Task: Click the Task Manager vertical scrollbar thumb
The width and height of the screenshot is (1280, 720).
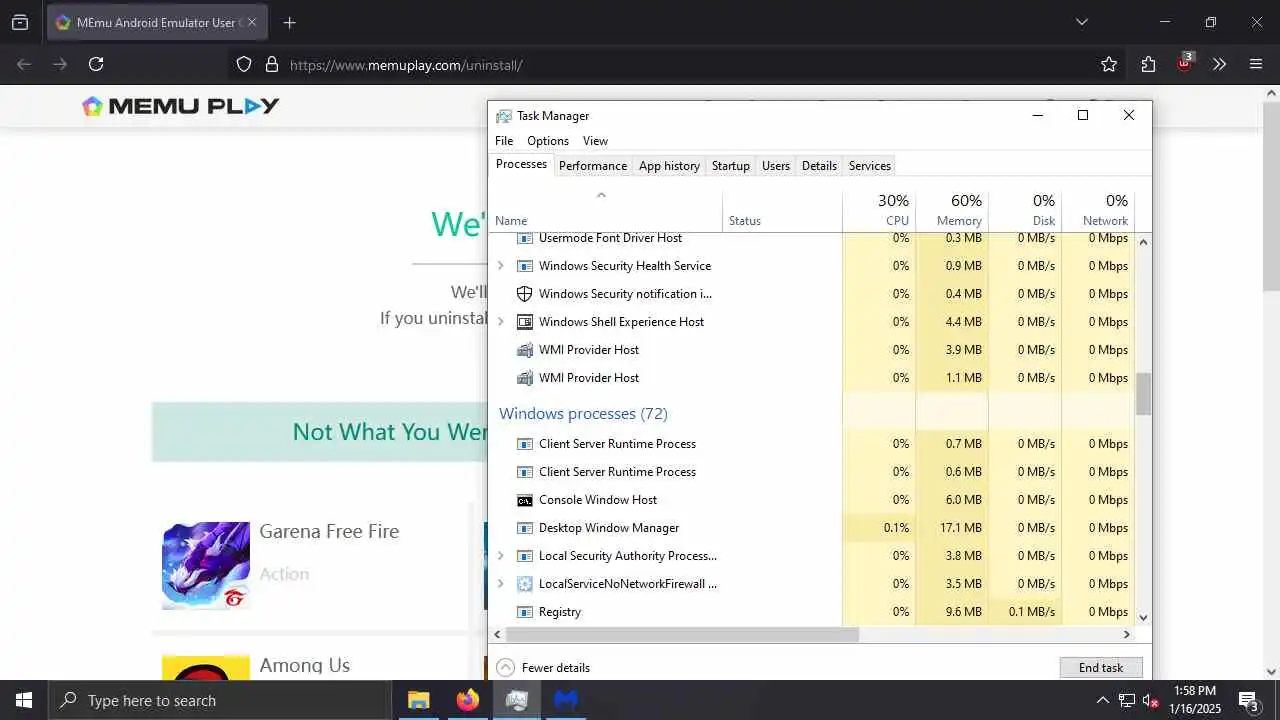Action: click(1143, 394)
